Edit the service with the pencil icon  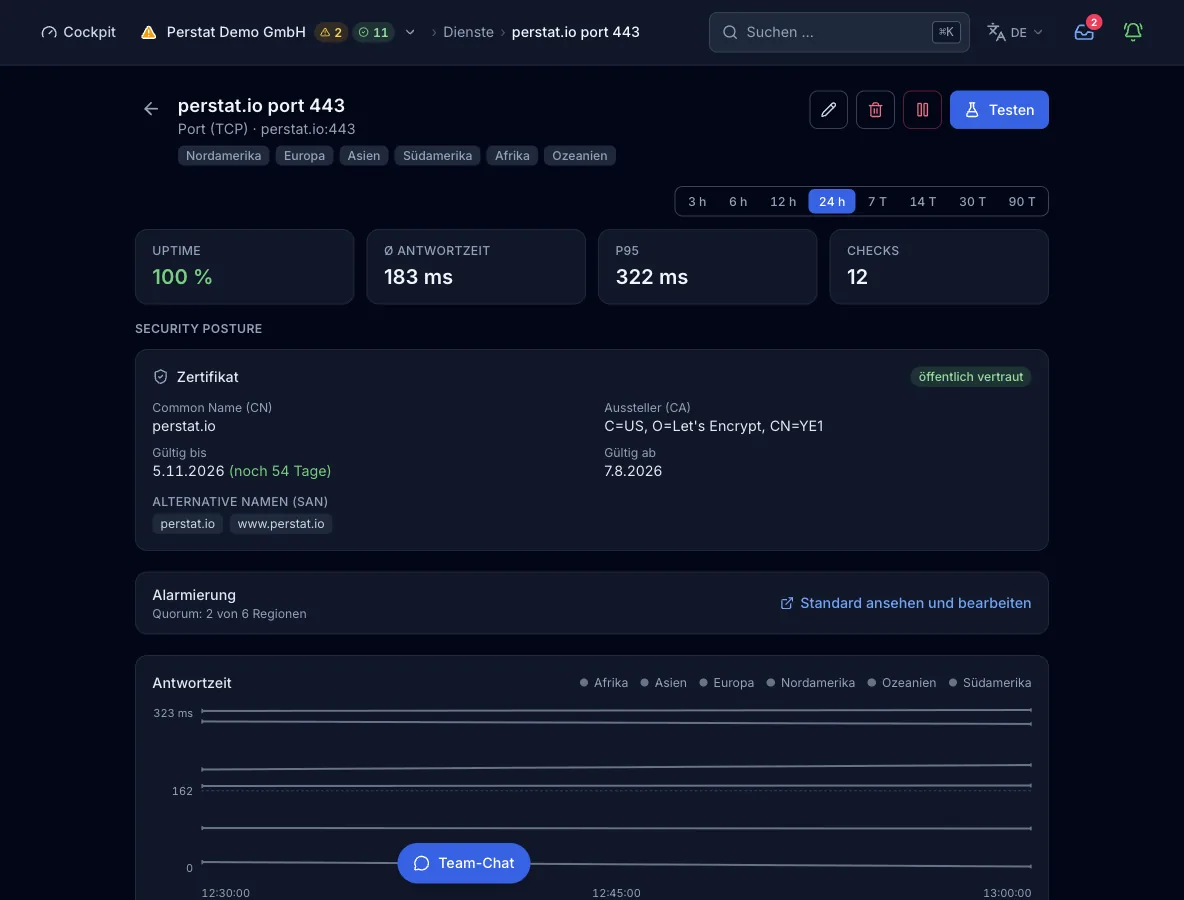828,109
